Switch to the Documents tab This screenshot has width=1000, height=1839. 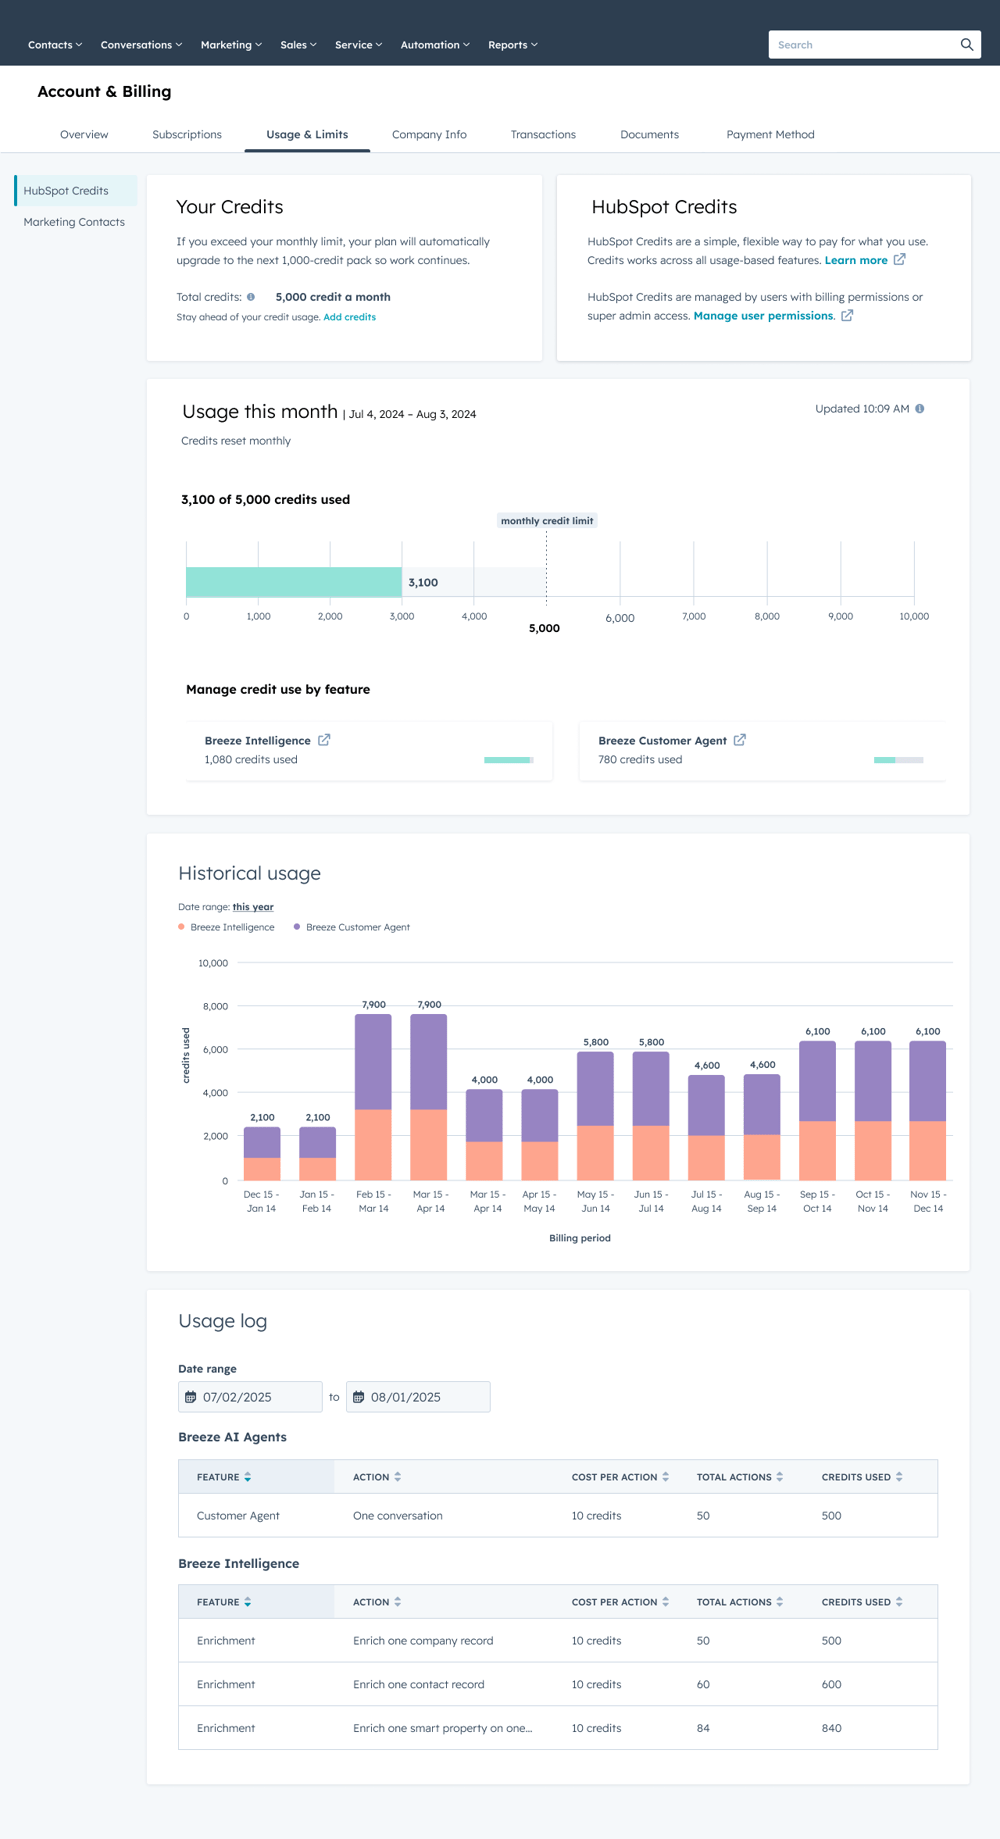point(649,134)
